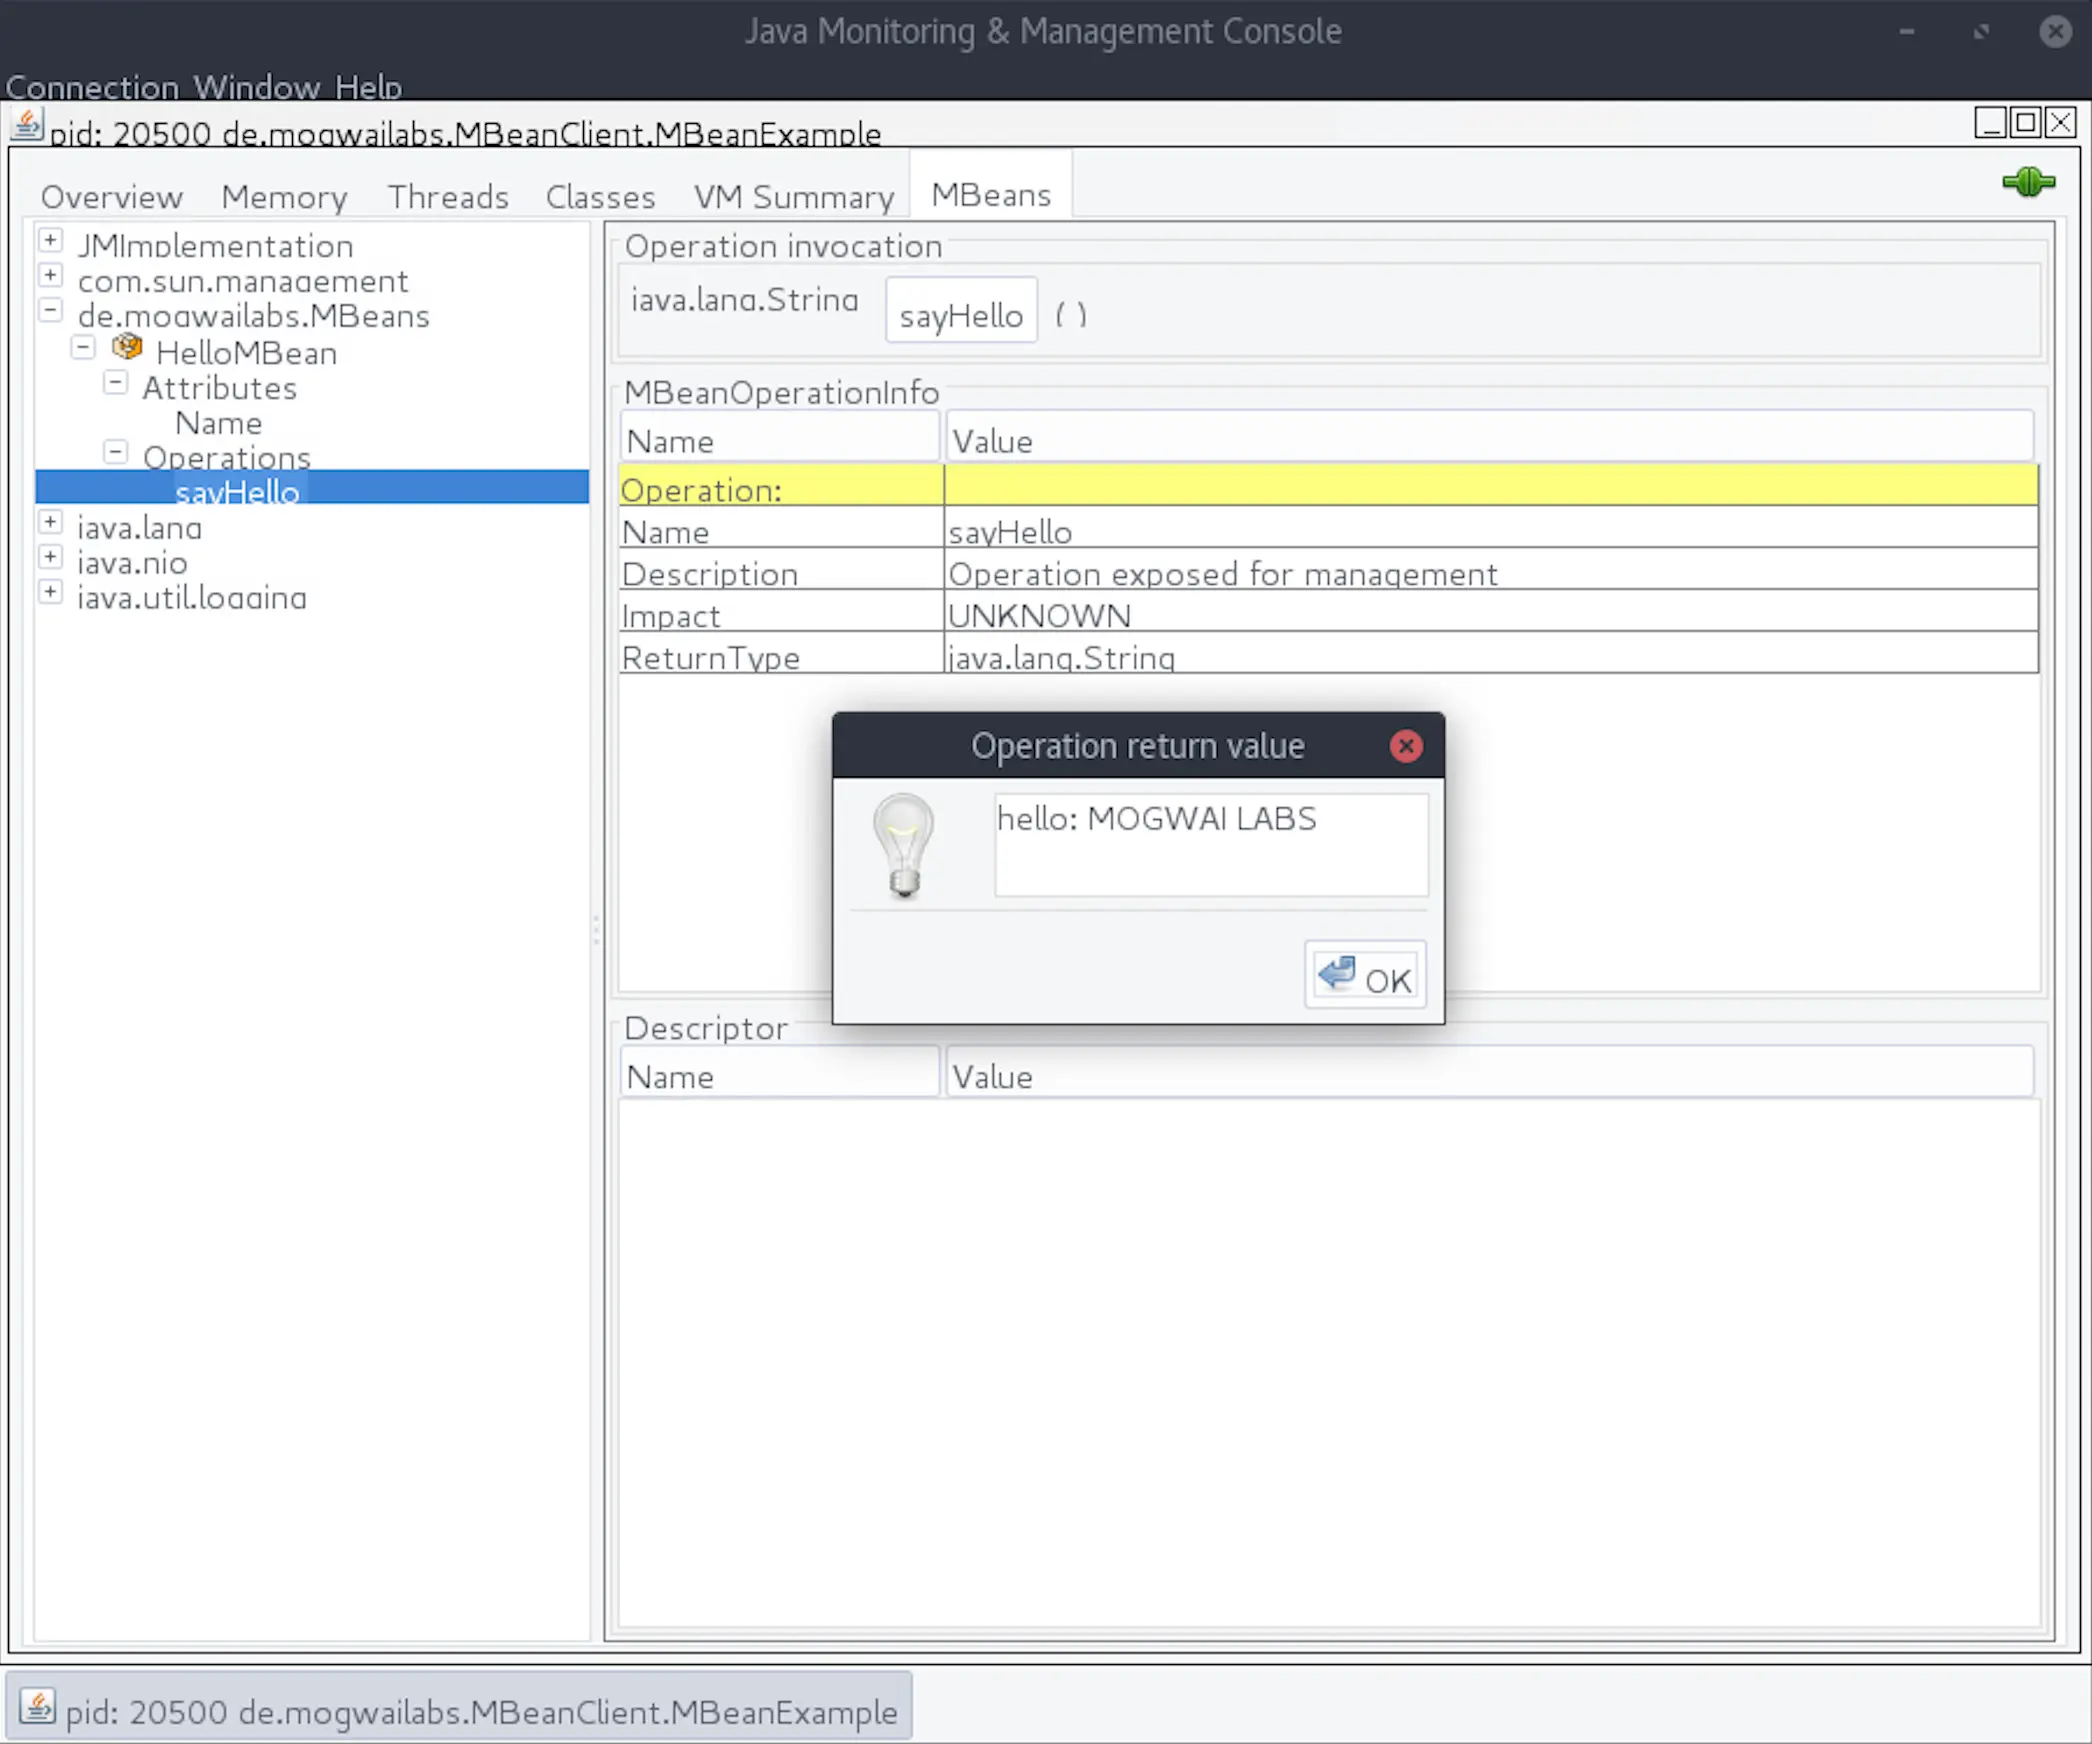Expand the JMImplementation tree node
Viewport: 2092px width, 1744px height.
(50, 240)
